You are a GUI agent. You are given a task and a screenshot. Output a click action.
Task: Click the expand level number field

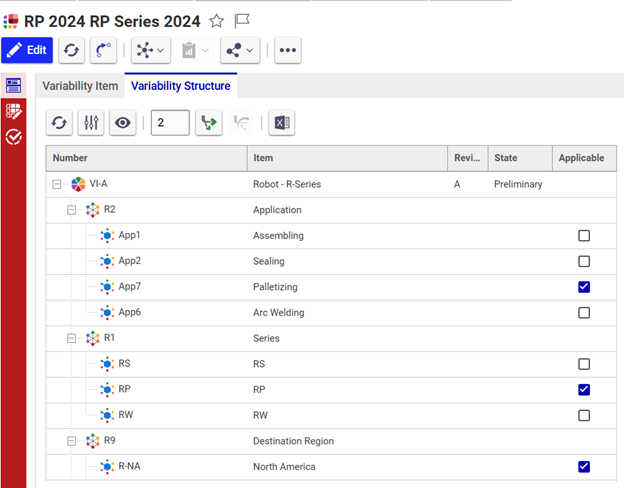(x=170, y=123)
